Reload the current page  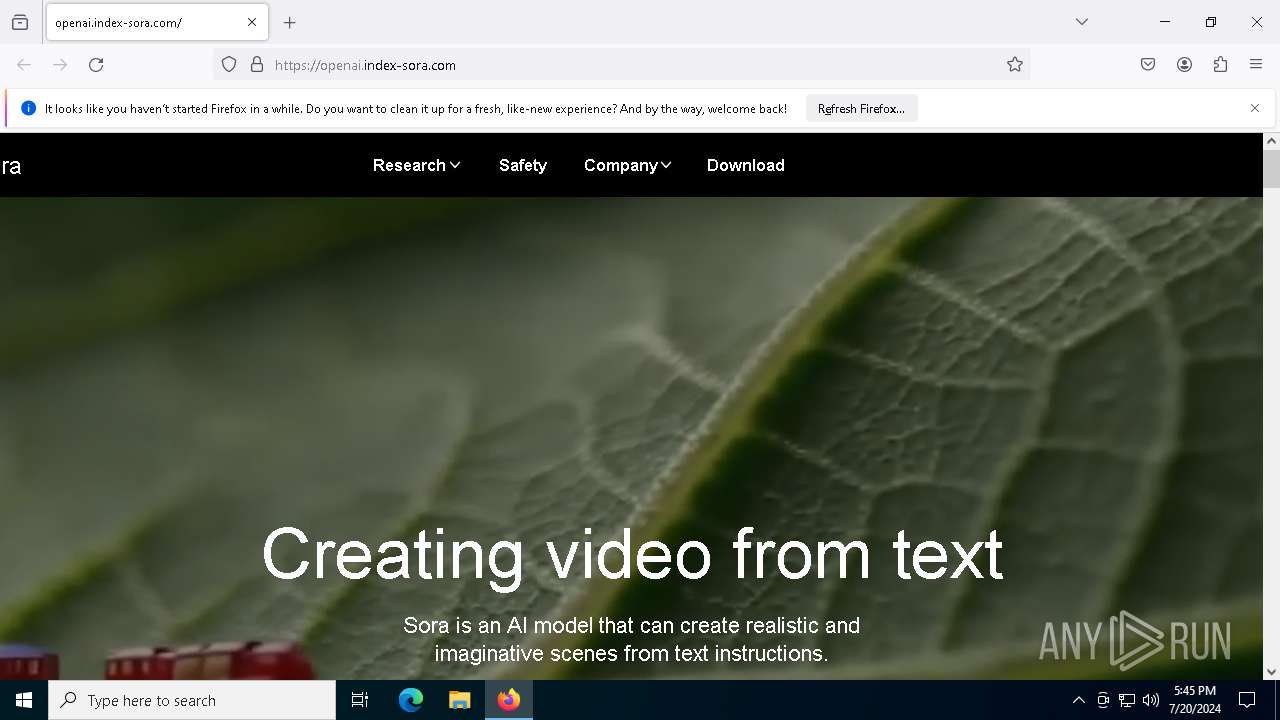[96, 65]
